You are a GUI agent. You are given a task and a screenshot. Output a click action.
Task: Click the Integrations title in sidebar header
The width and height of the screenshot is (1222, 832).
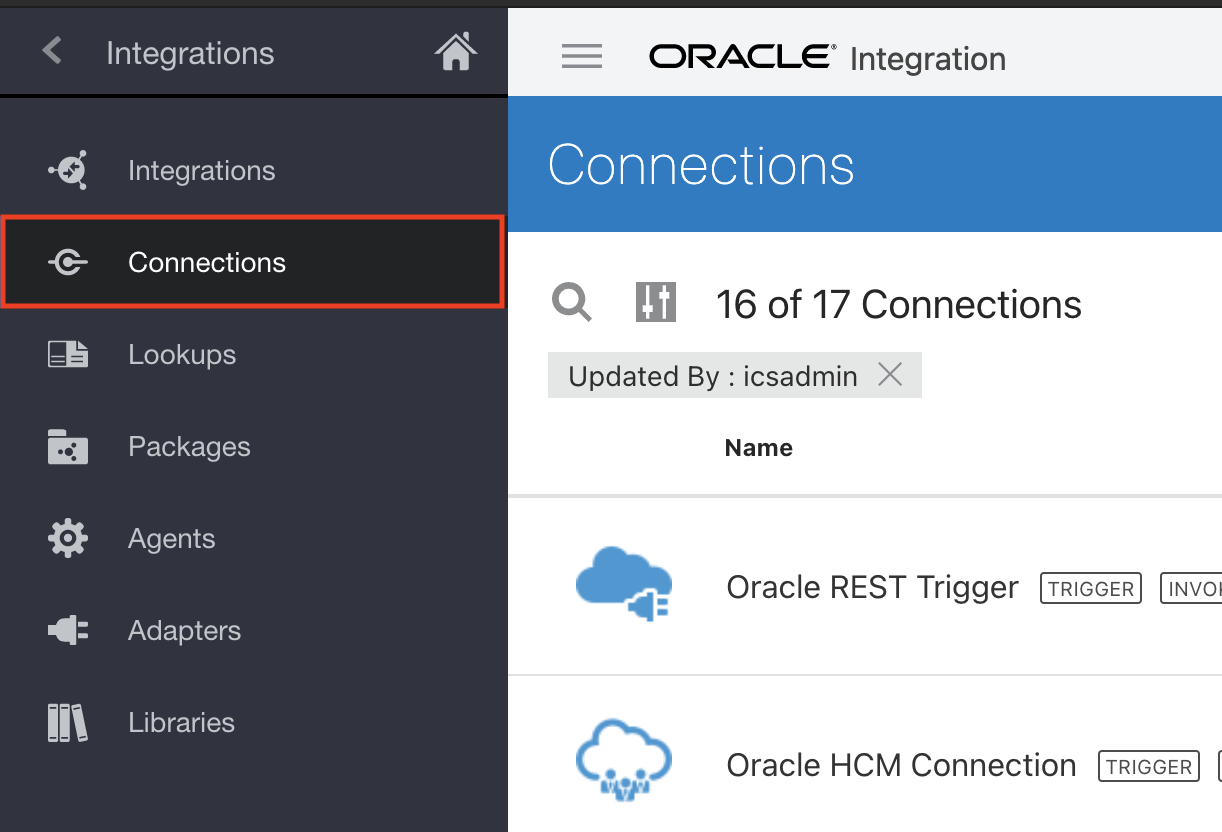[x=190, y=53]
